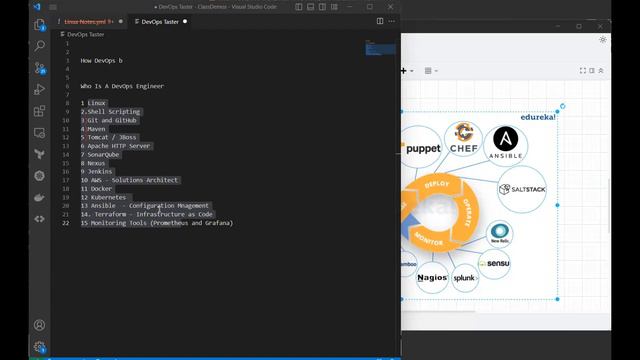The image size is (640, 360).
Task: Toggle the bottom panel layout icon
Action: pyautogui.click(x=311, y=7)
